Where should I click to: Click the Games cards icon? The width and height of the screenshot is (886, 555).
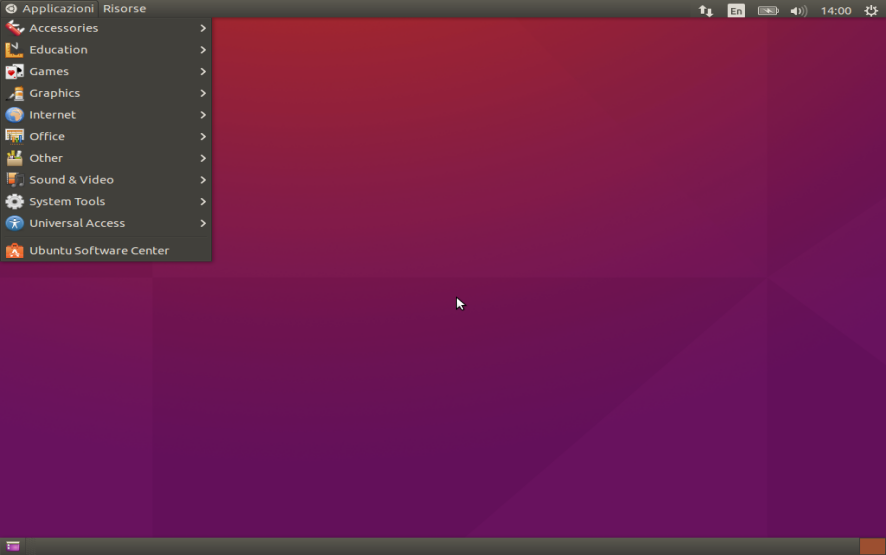14,72
